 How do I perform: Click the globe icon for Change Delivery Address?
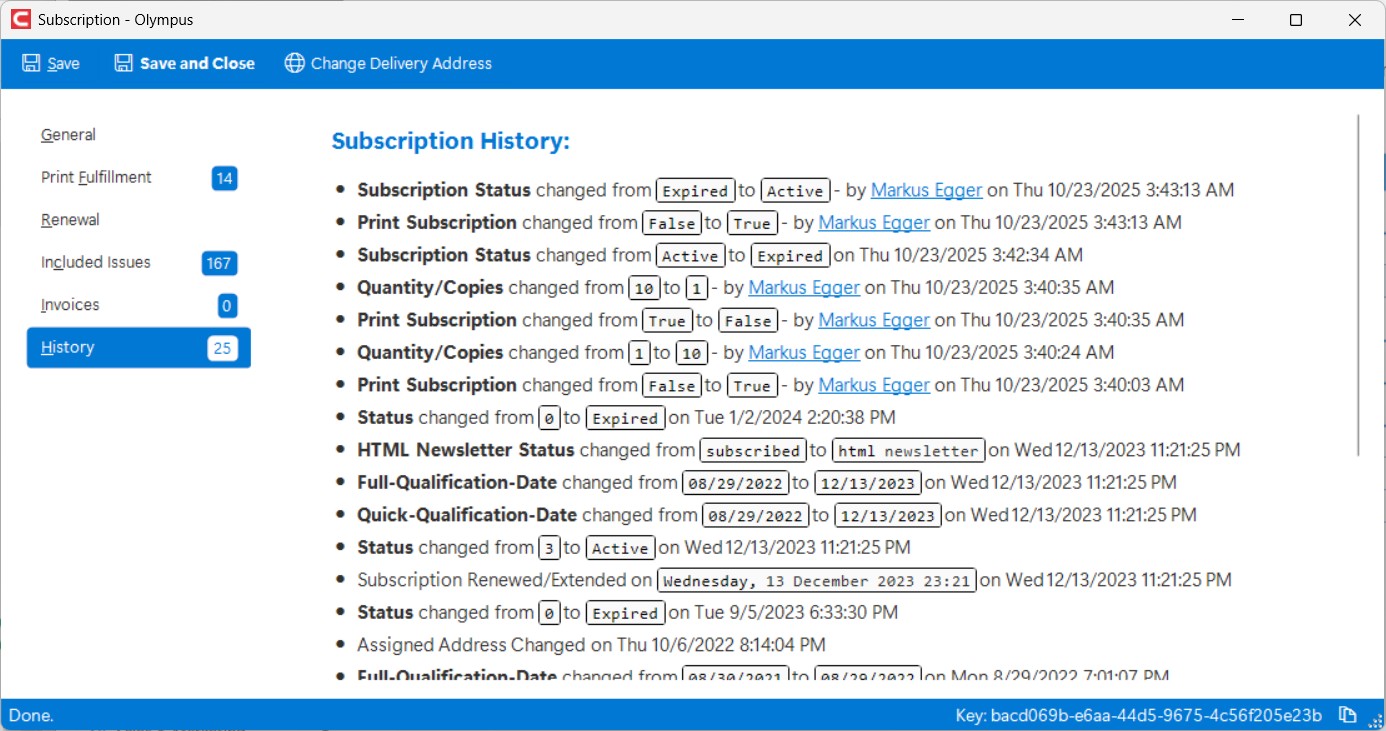(294, 64)
